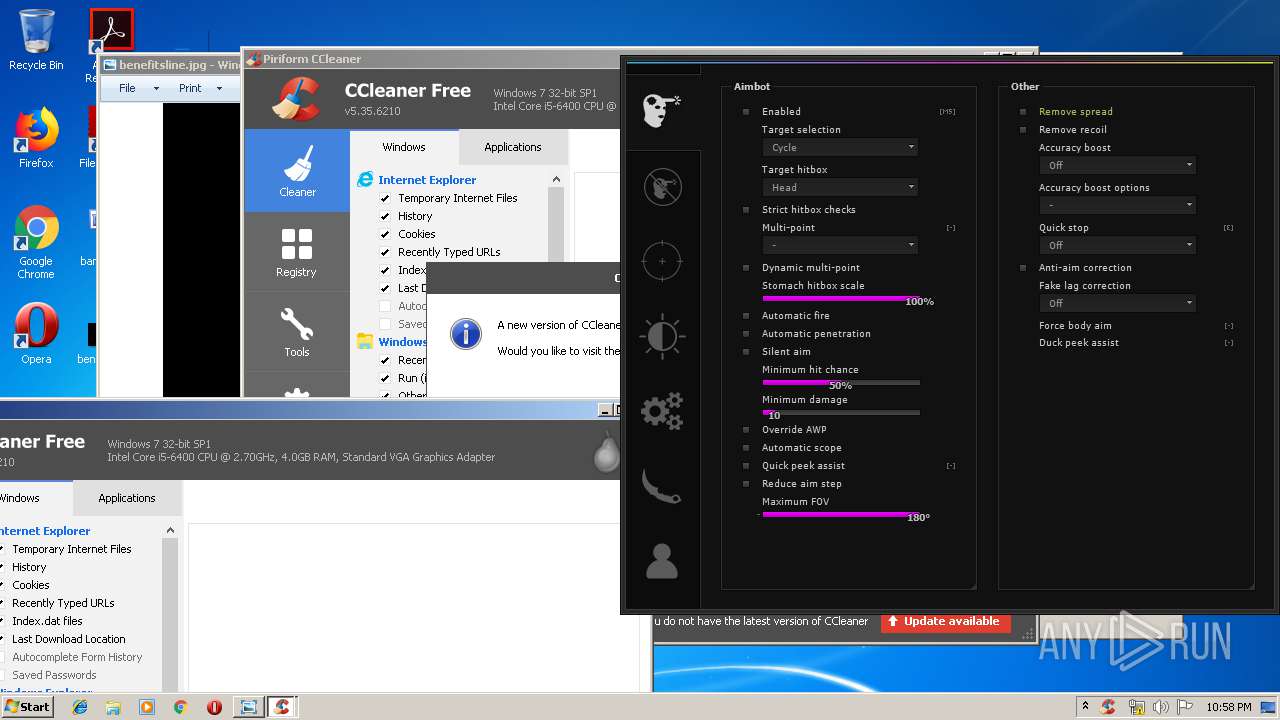Switch to Applications tab in lower CCleaner
This screenshot has width=1280, height=720.
click(127, 498)
